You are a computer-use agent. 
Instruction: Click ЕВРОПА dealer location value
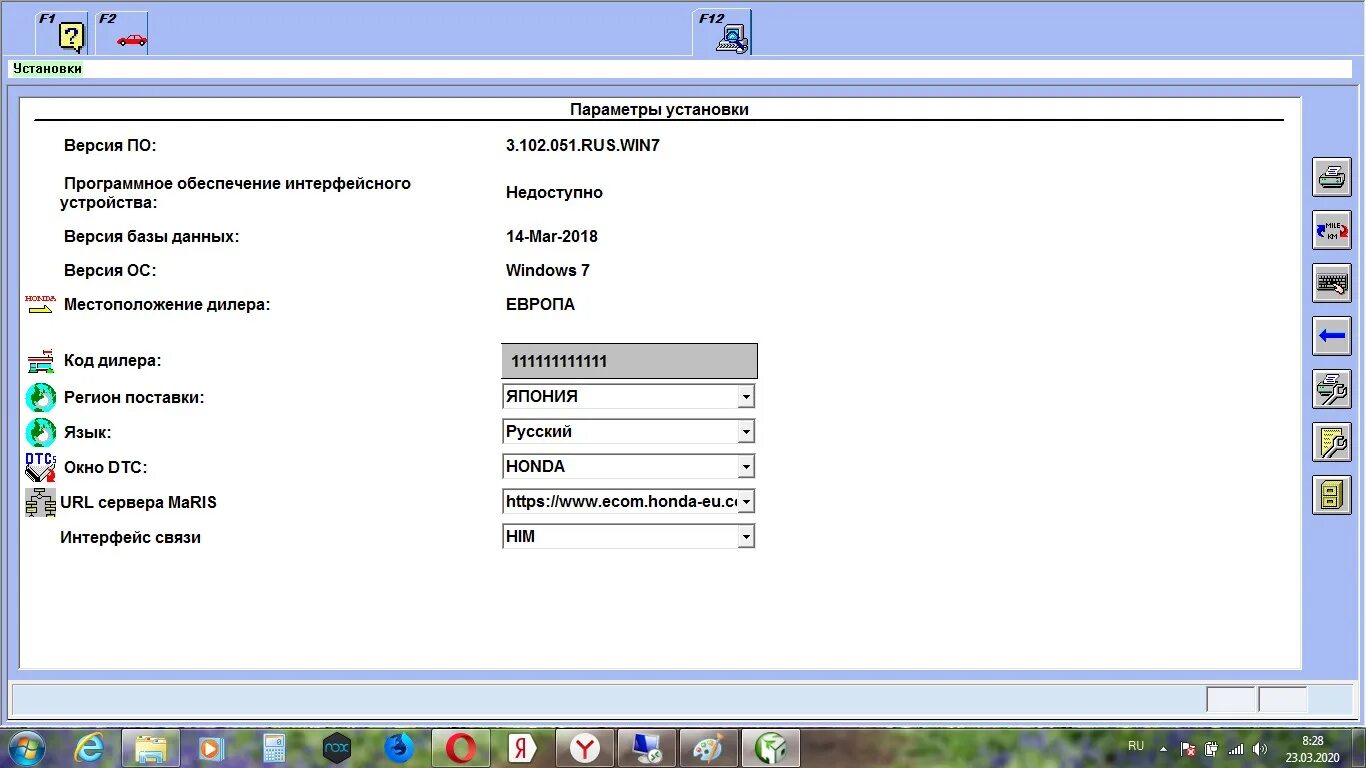[x=540, y=304]
